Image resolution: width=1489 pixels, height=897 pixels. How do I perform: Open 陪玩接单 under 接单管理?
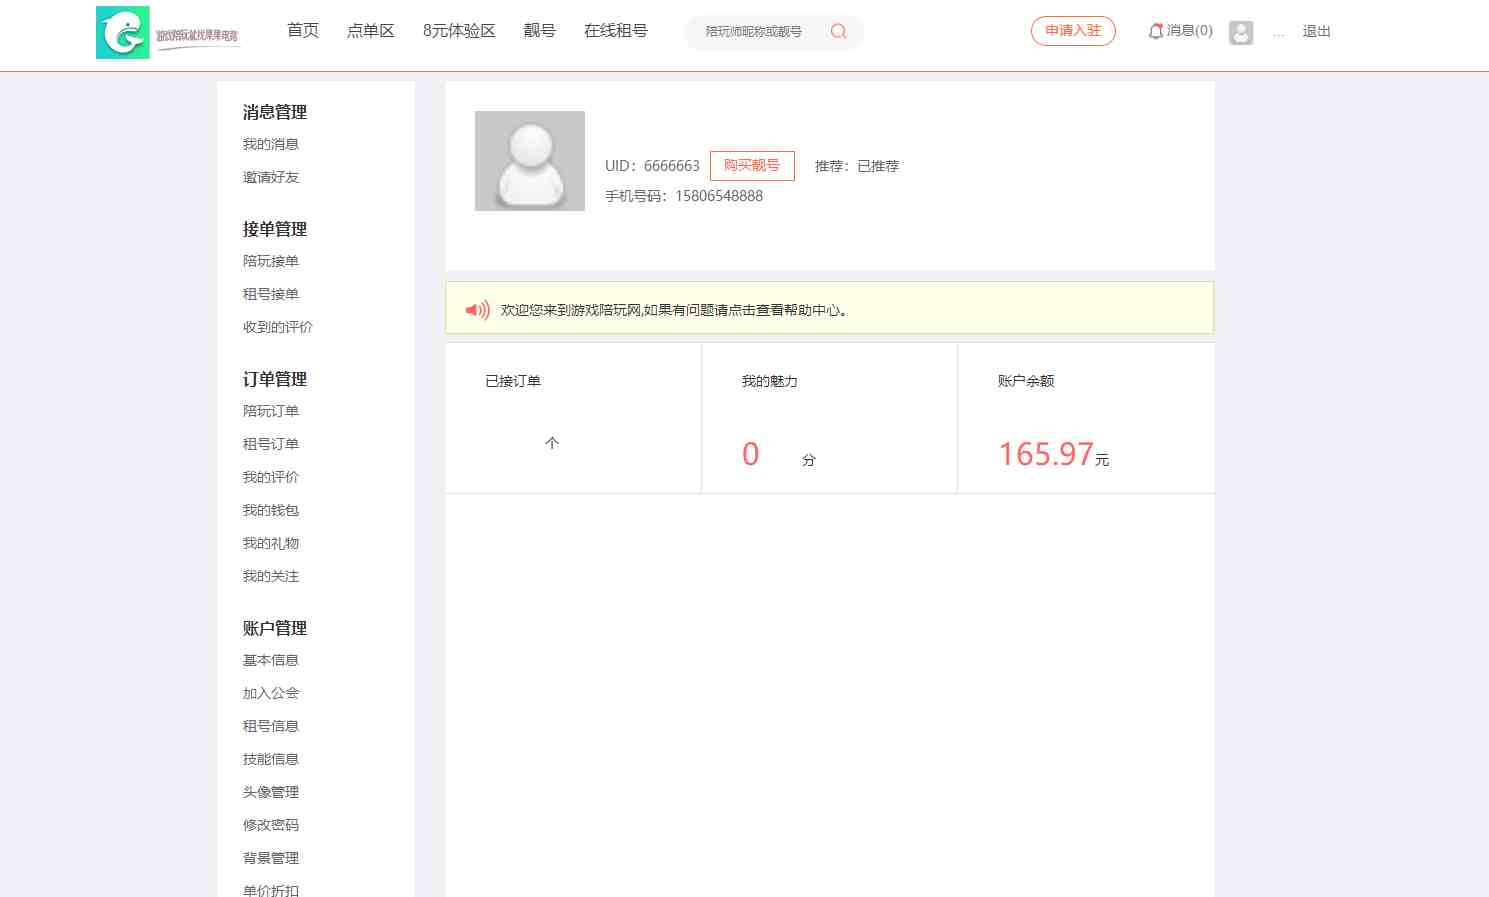click(271, 262)
